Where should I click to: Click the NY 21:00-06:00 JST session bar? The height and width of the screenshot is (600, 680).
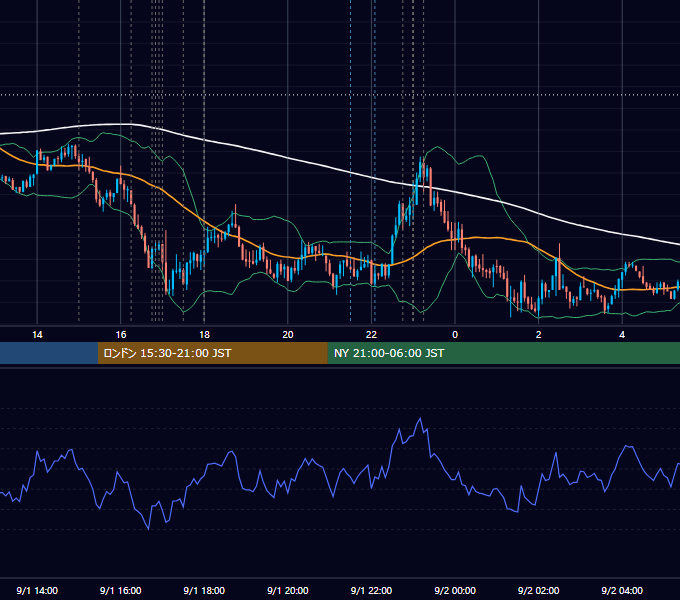coord(503,353)
